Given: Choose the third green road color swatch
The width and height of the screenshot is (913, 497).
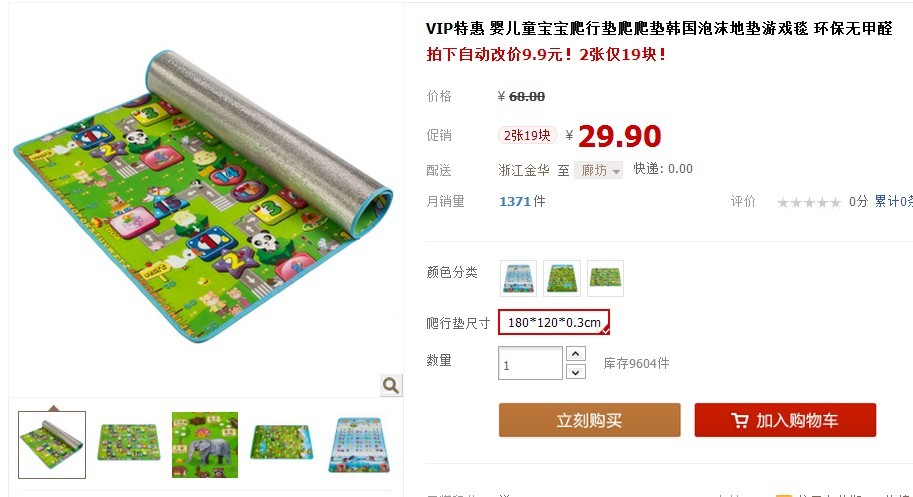Looking at the screenshot, I should pyautogui.click(x=605, y=278).
